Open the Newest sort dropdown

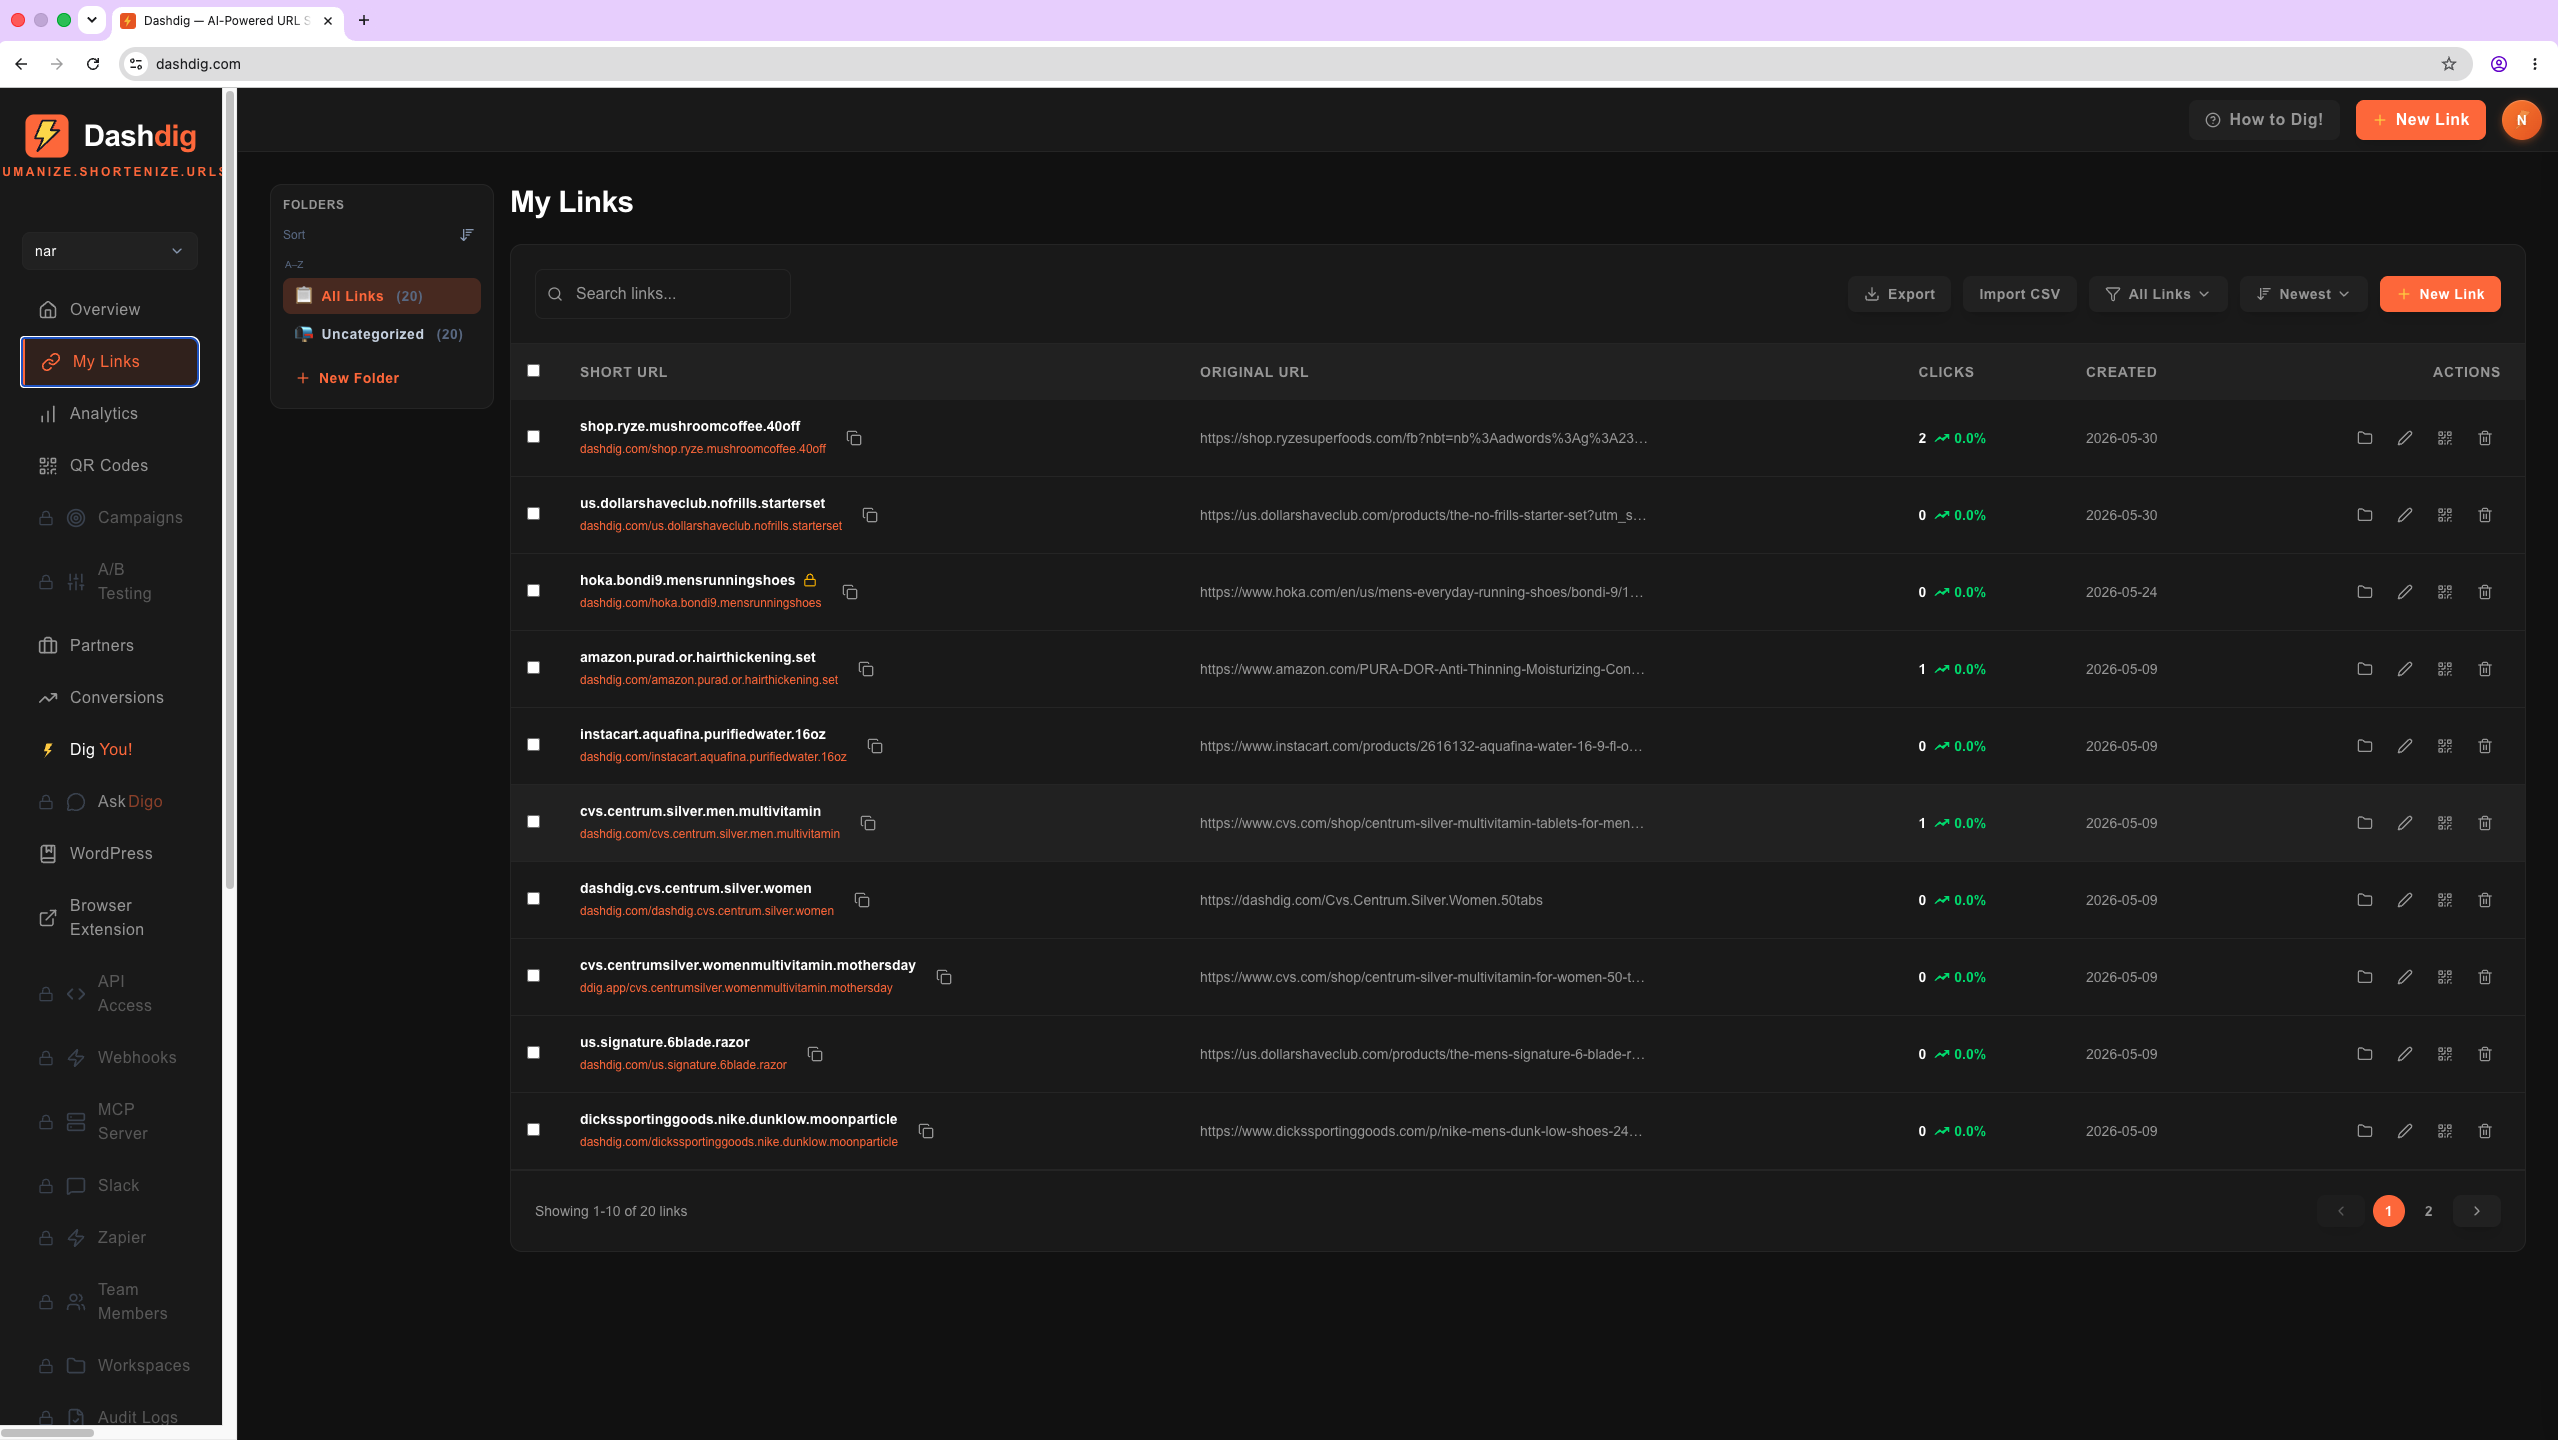[2303, 294]
